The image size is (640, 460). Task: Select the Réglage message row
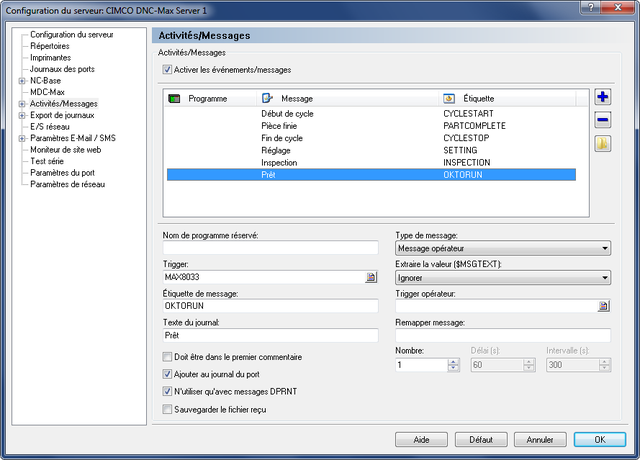371,150
